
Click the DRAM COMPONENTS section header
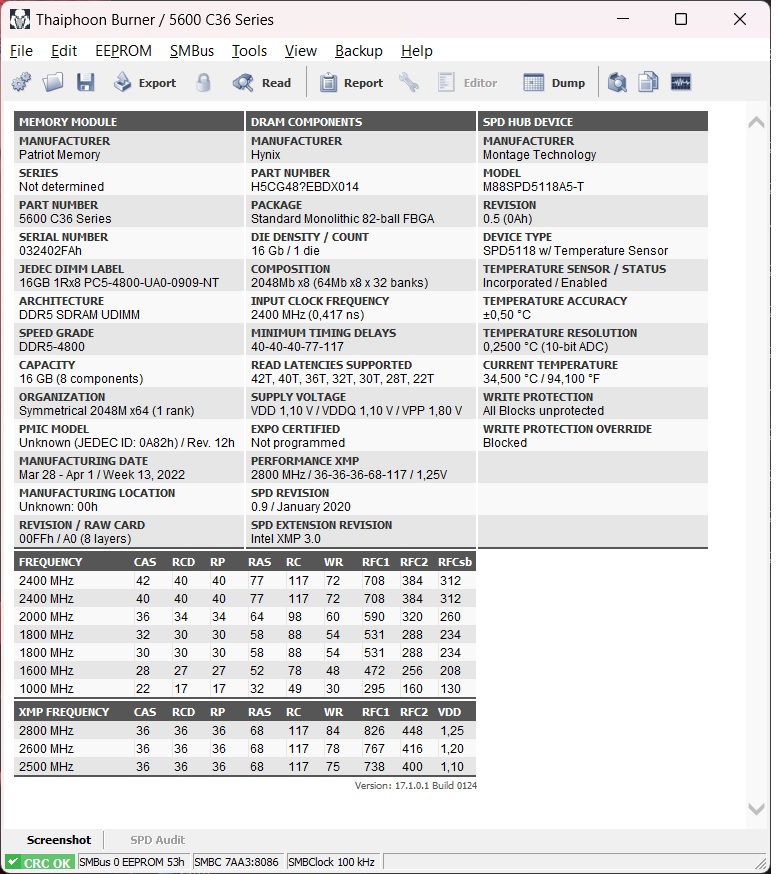pyautogui.click(x=361, y=122)
